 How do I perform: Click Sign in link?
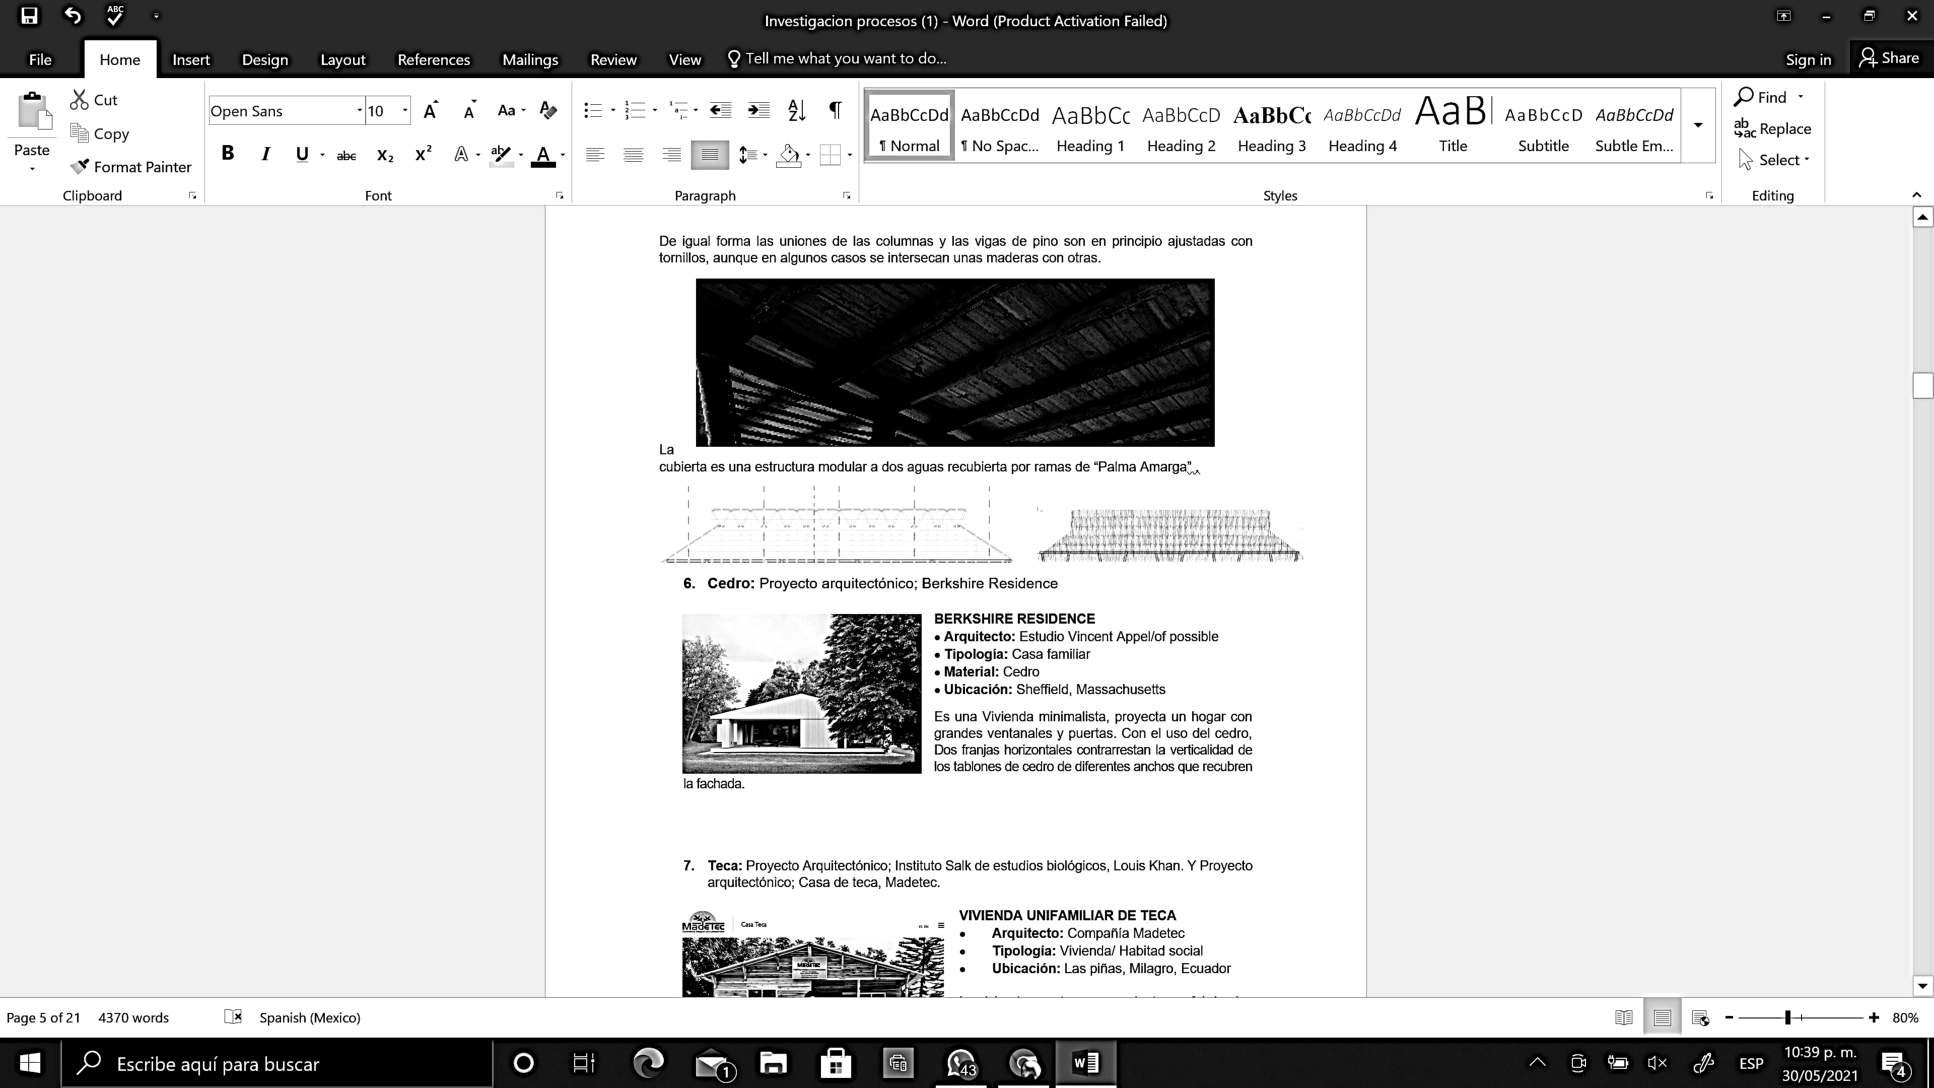[1808, 59]
